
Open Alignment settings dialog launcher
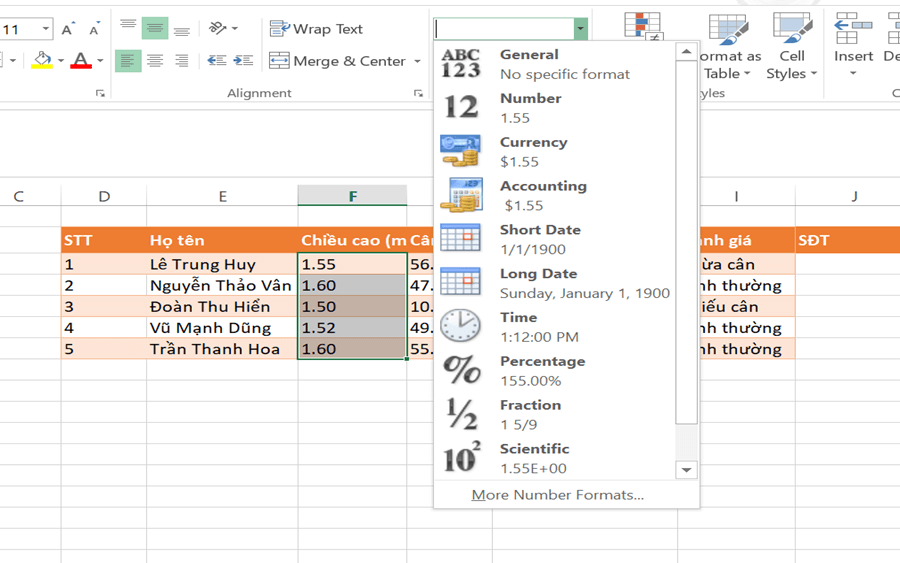(x=418, y=93)
